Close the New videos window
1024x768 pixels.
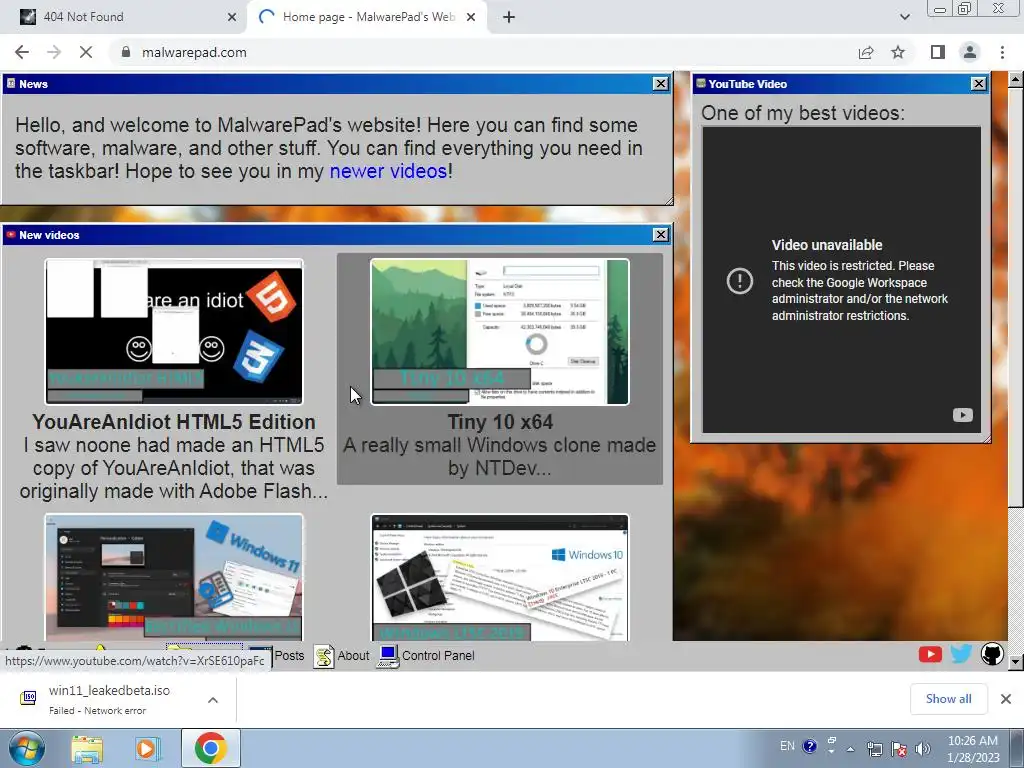[x=660, y=234]
